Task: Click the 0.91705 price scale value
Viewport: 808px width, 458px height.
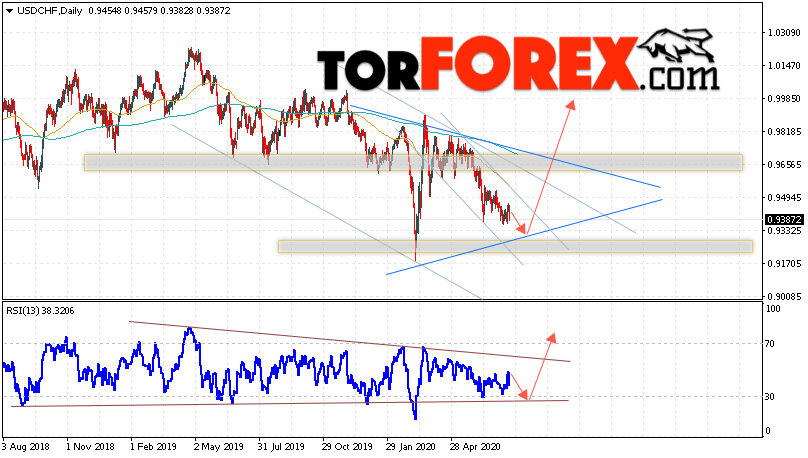Action: click(784, 264)
